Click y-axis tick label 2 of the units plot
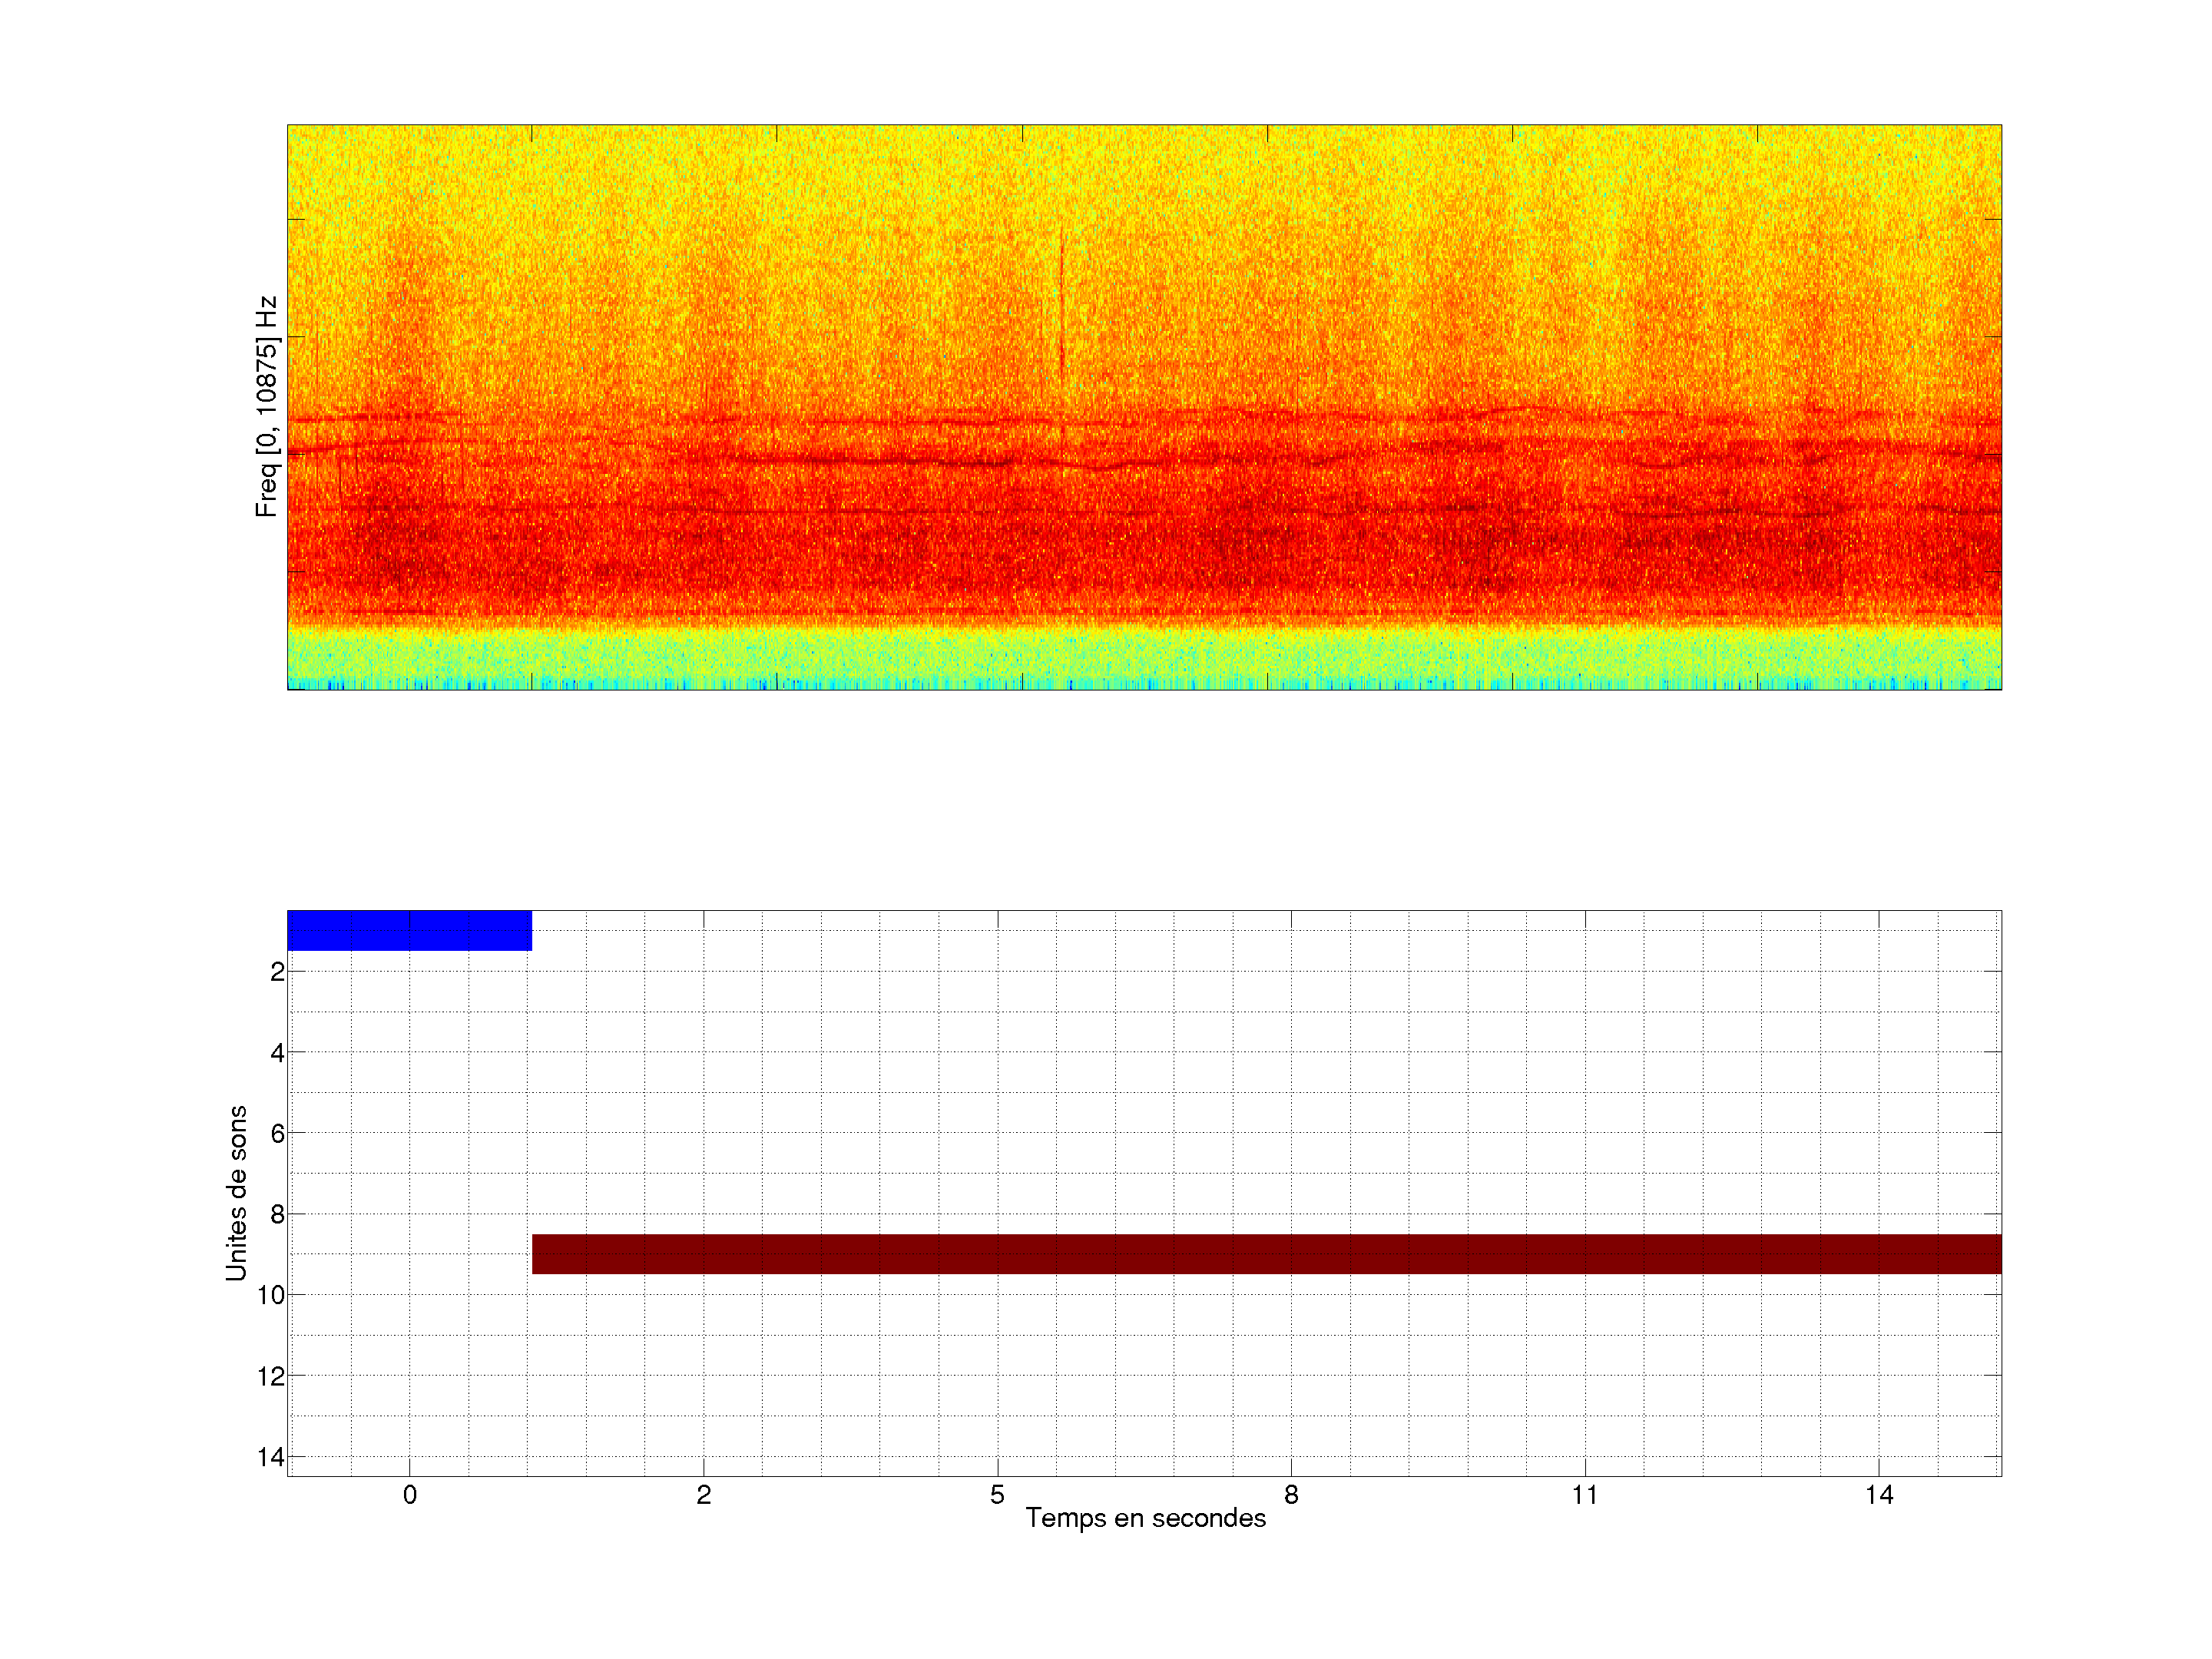 coord(277,972)
